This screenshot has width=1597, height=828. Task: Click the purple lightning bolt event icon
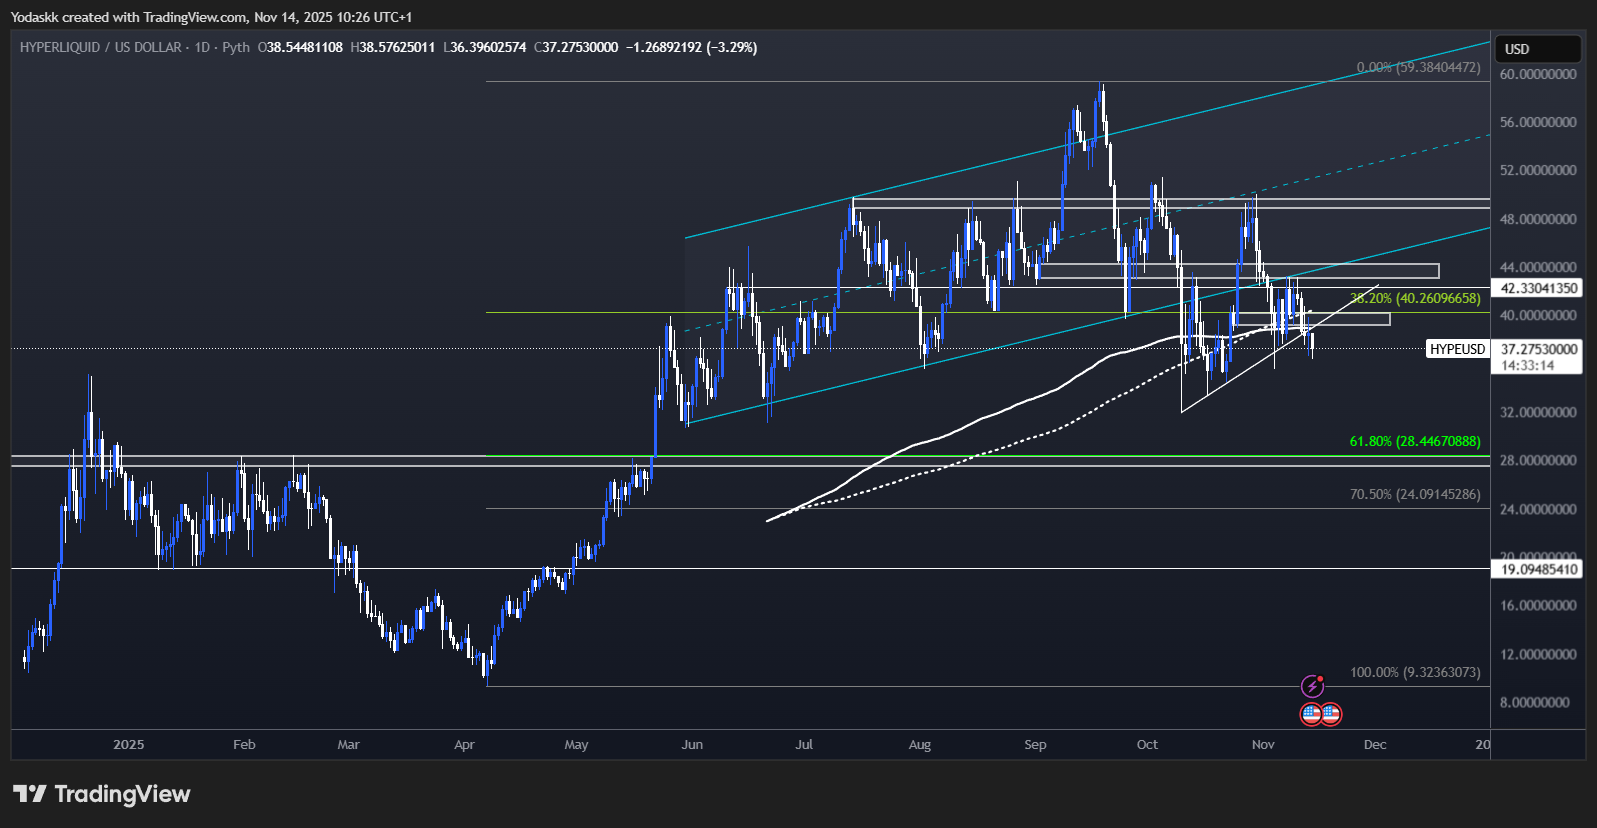[1312, 687]
